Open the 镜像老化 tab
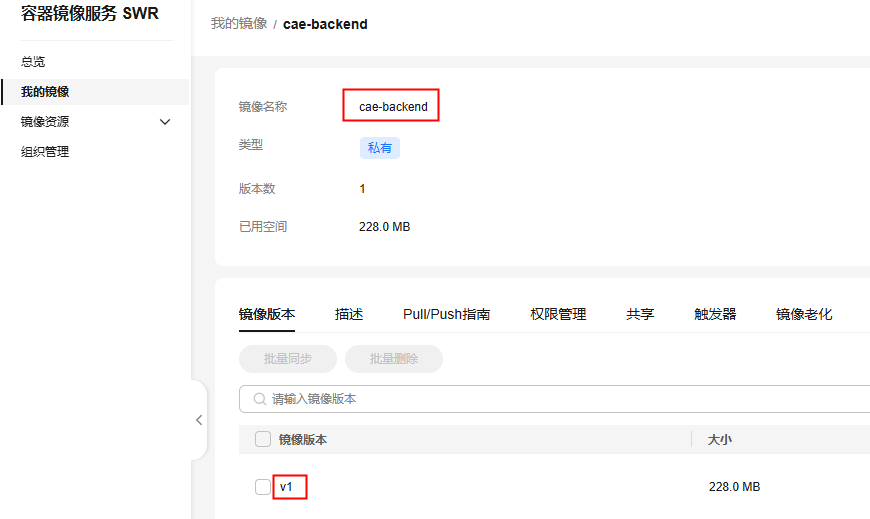The image size is (870, 519). [804, 314]
